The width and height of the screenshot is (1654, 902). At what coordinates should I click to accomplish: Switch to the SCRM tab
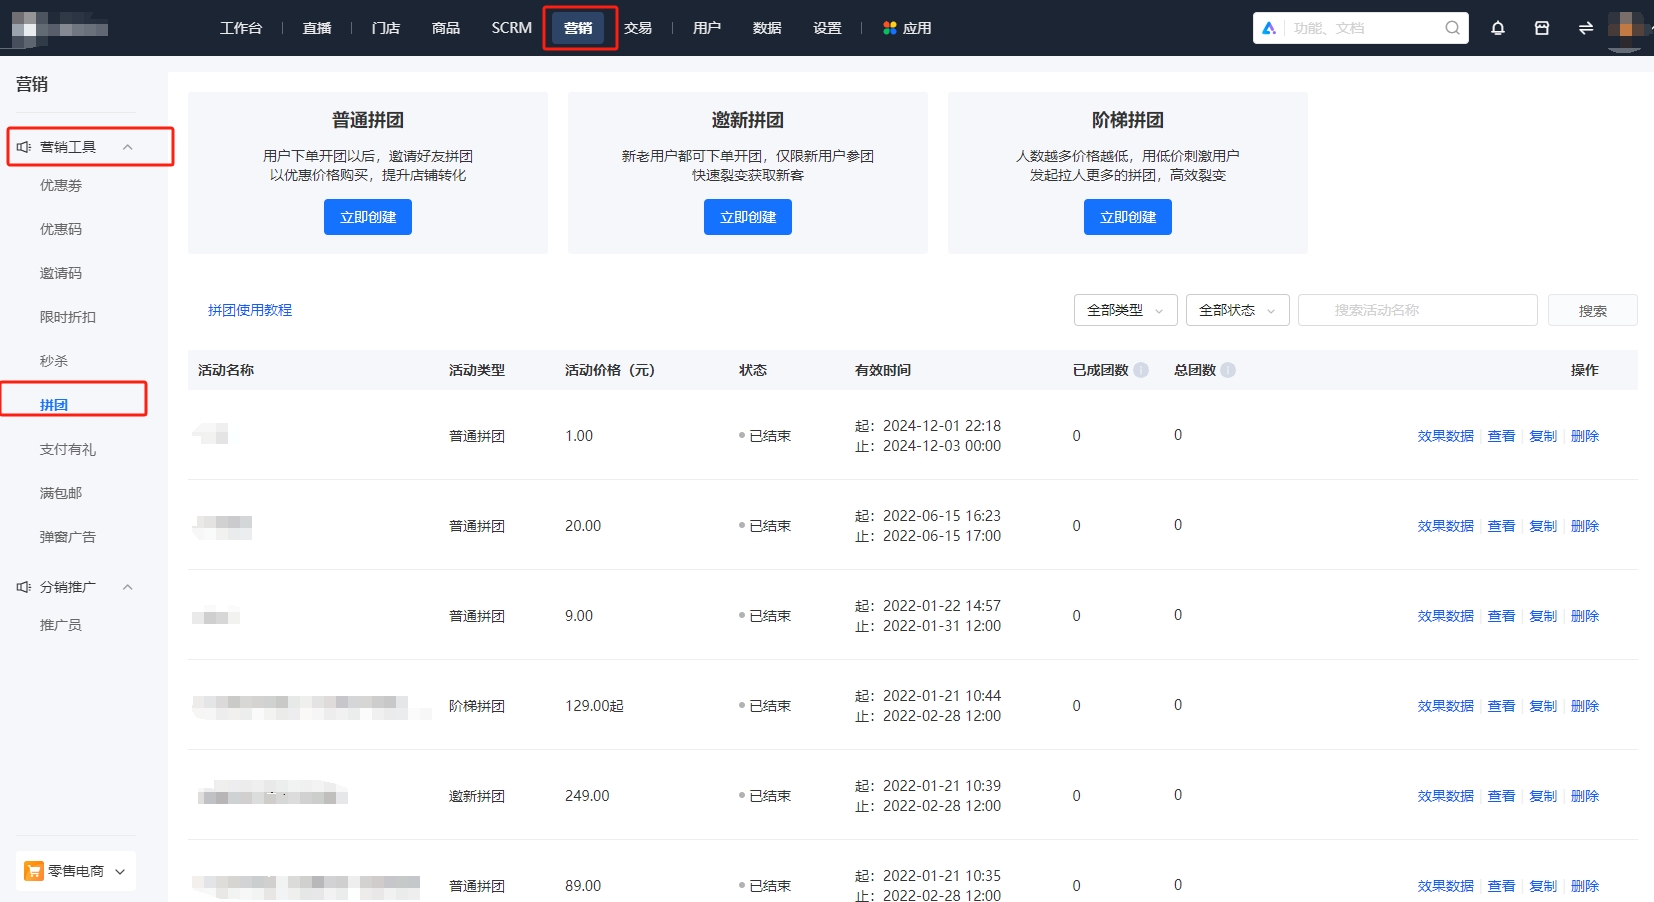(511, 28)
